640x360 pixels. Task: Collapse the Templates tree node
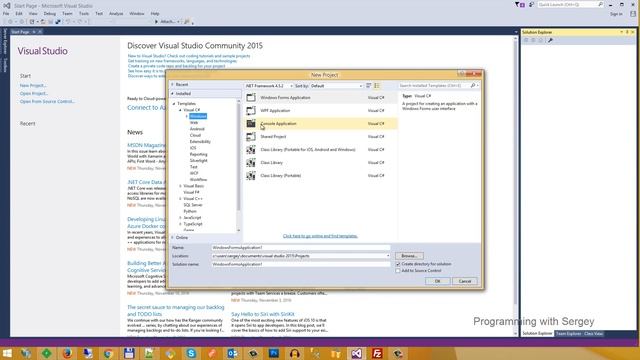click(174, 104)
